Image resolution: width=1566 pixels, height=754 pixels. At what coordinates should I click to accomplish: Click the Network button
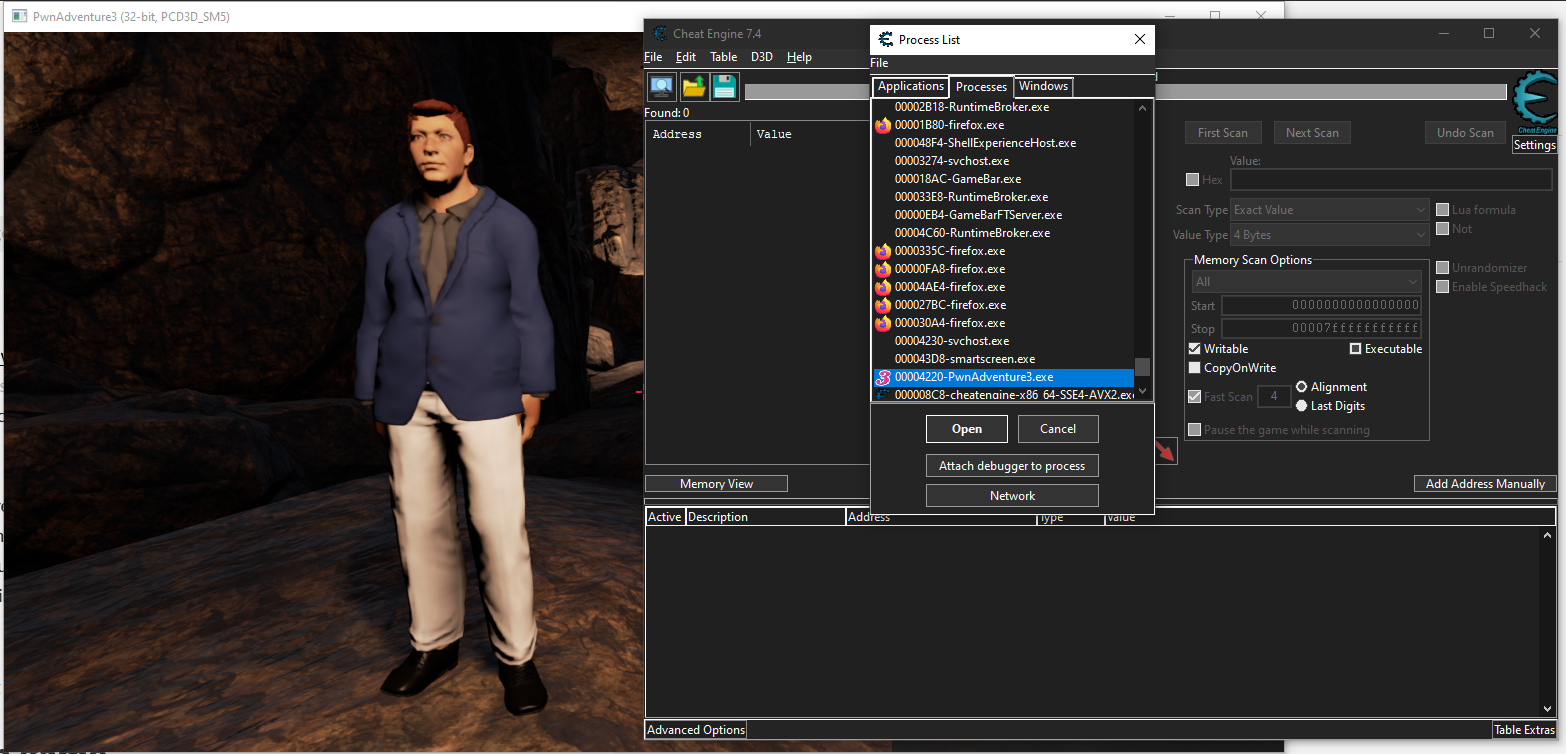pos(1012,496)
